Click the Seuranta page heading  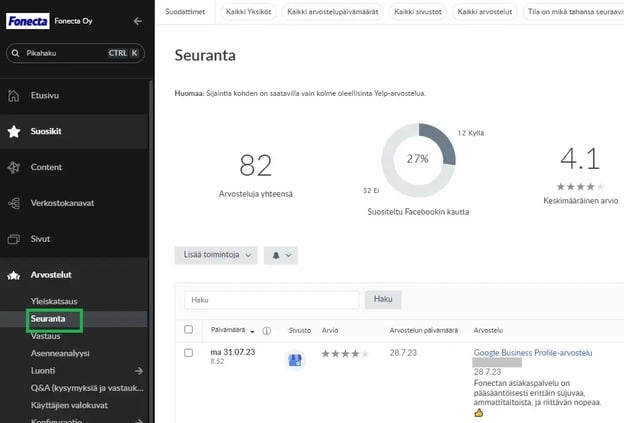[x=205, y=55]
